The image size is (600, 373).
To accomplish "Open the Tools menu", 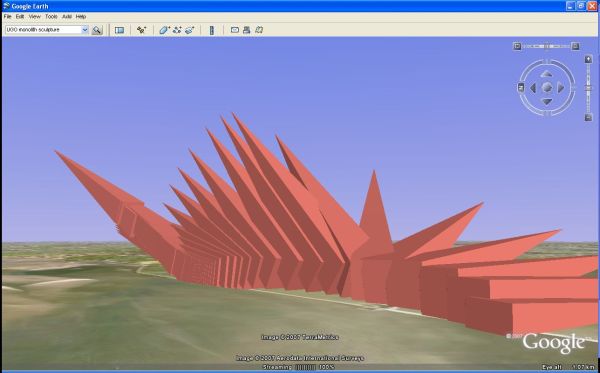I will point(51,16).
